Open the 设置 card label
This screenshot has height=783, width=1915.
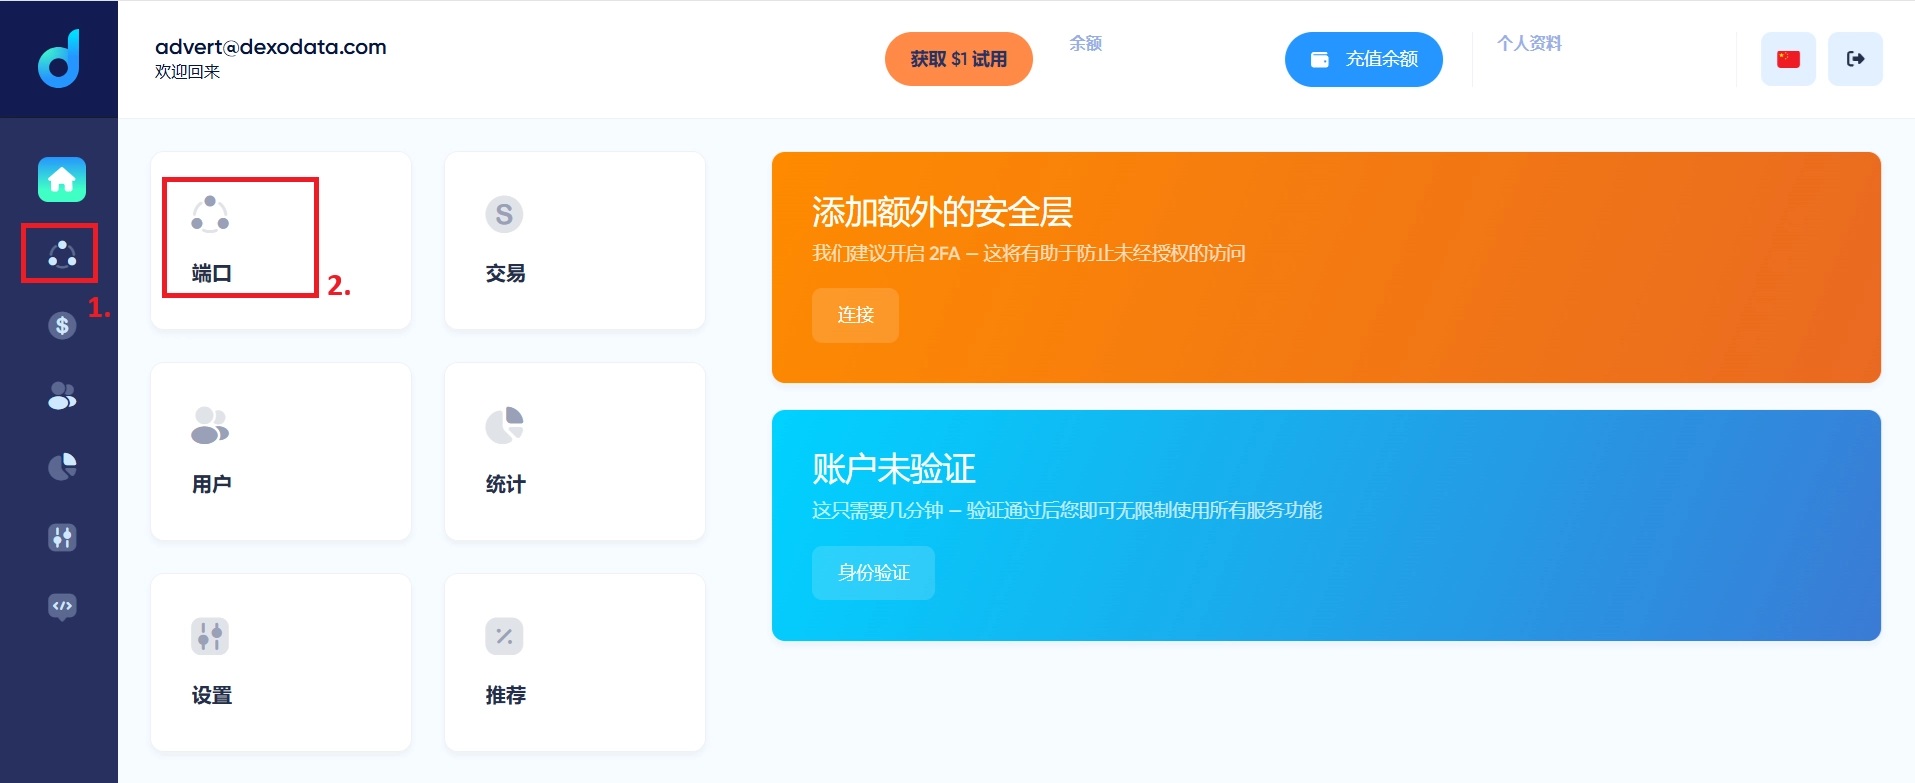click(211, 695)
